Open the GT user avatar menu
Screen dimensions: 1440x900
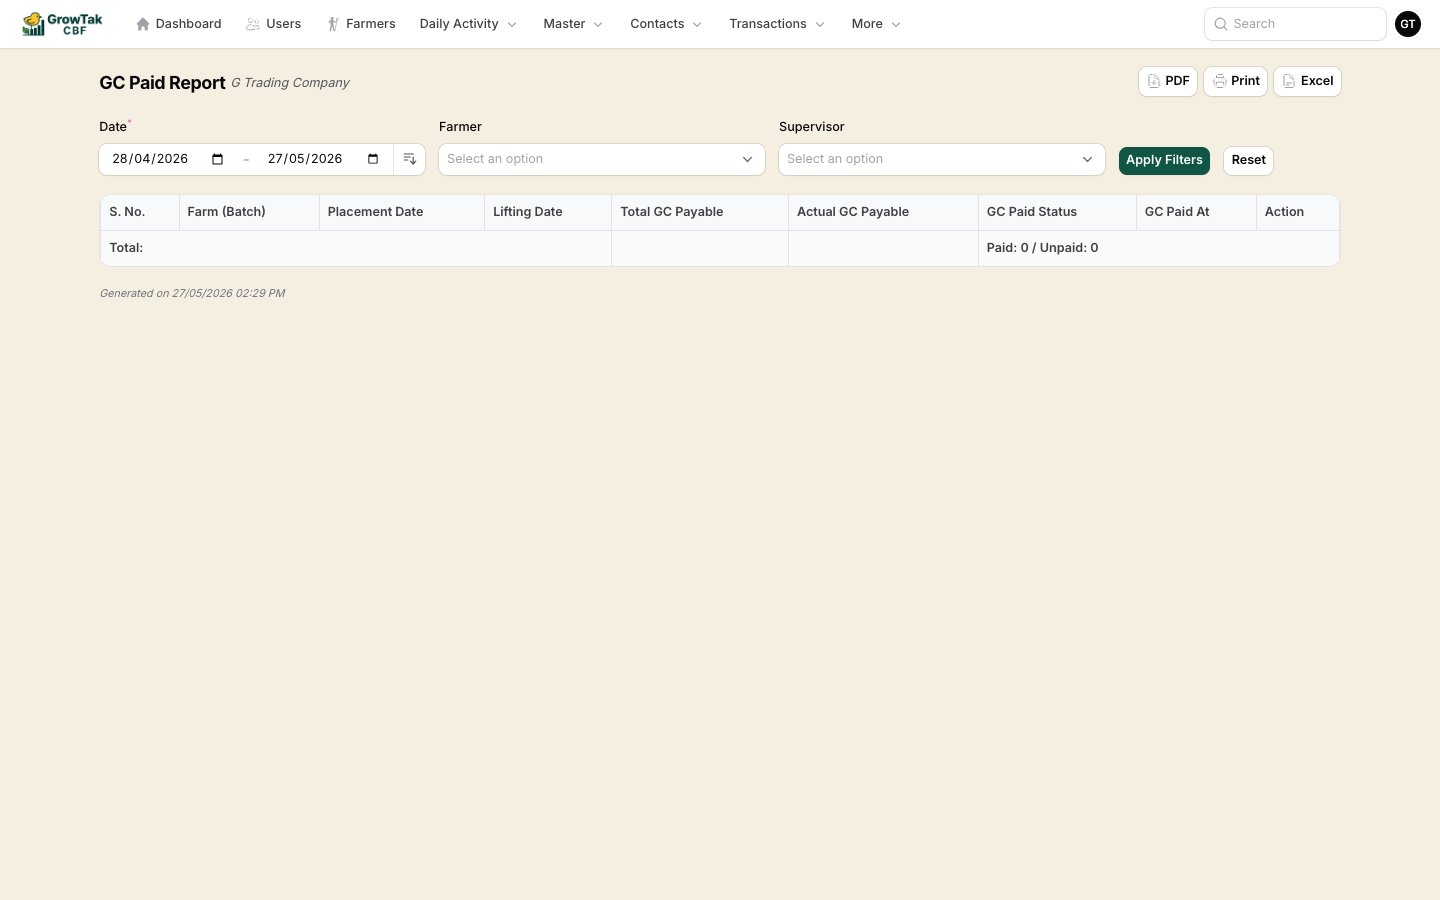1408,24
